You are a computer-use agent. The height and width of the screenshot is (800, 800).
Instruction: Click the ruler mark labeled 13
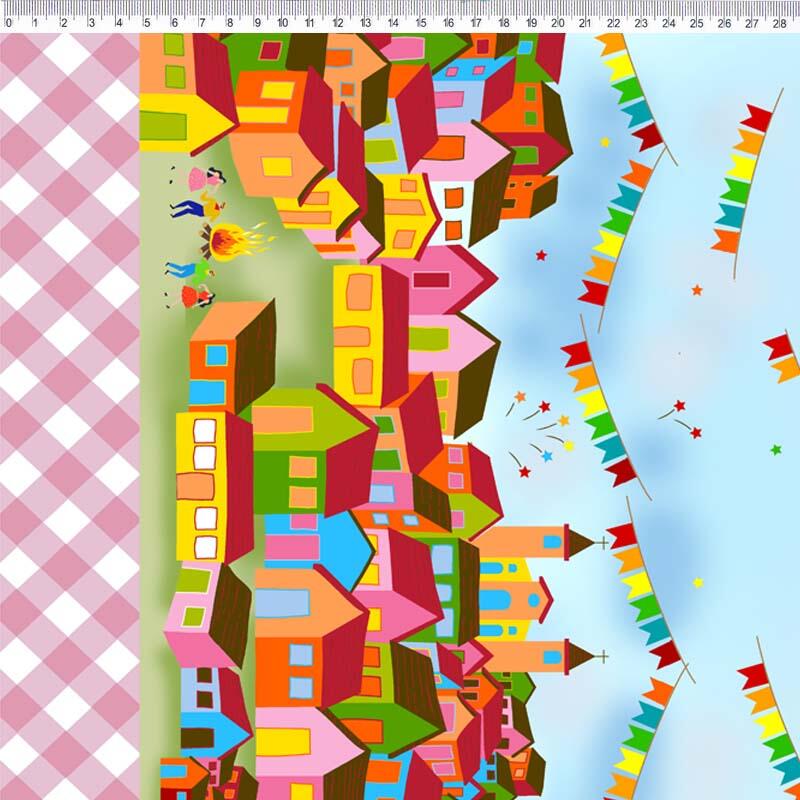[x=365, y=23]
